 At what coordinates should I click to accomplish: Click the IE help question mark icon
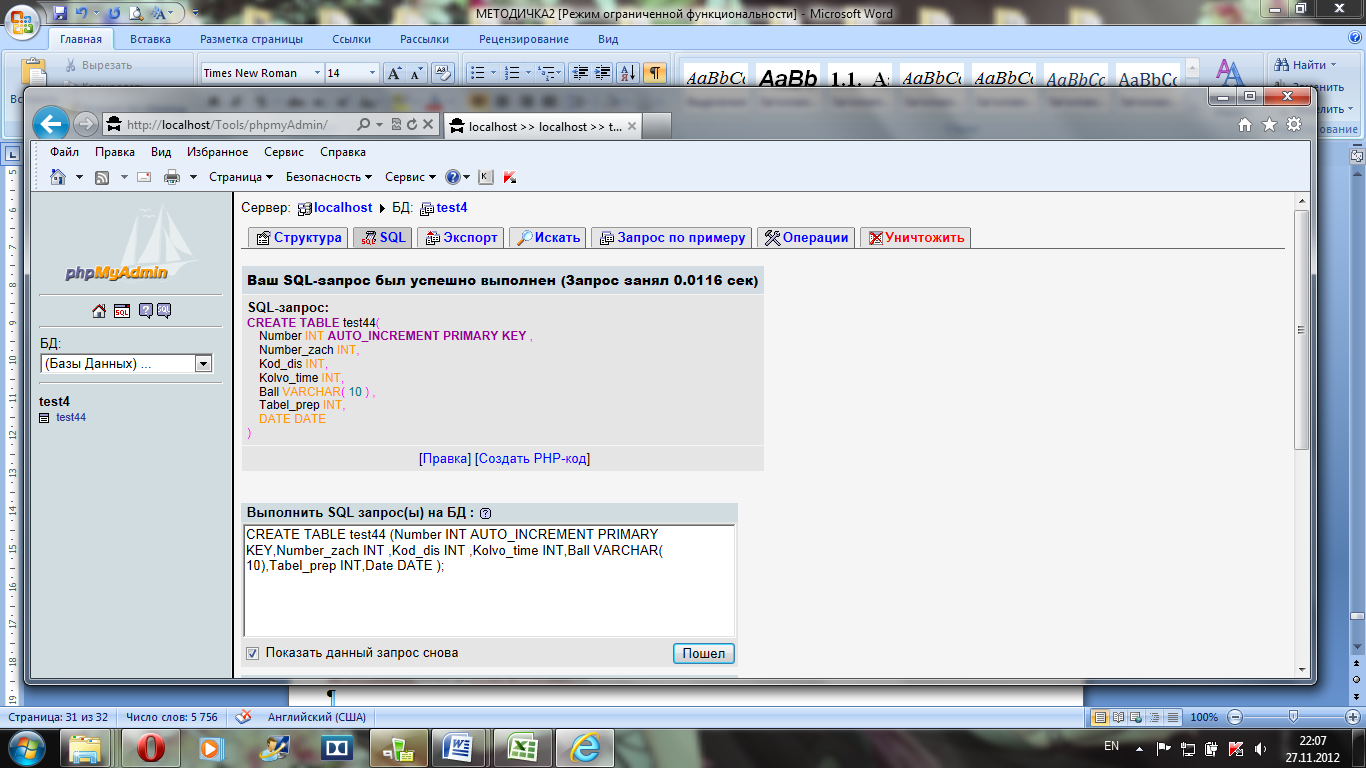[x=453, y=177]
